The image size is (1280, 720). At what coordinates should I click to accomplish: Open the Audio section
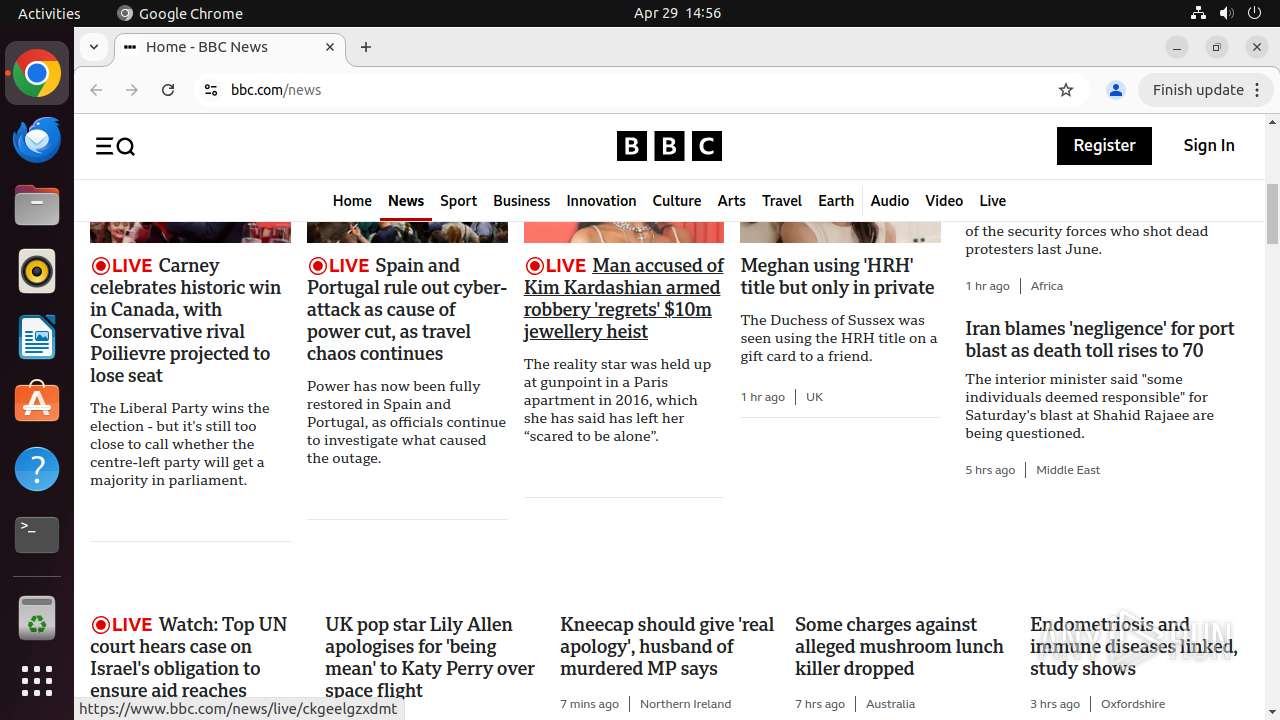click(890, 201)
